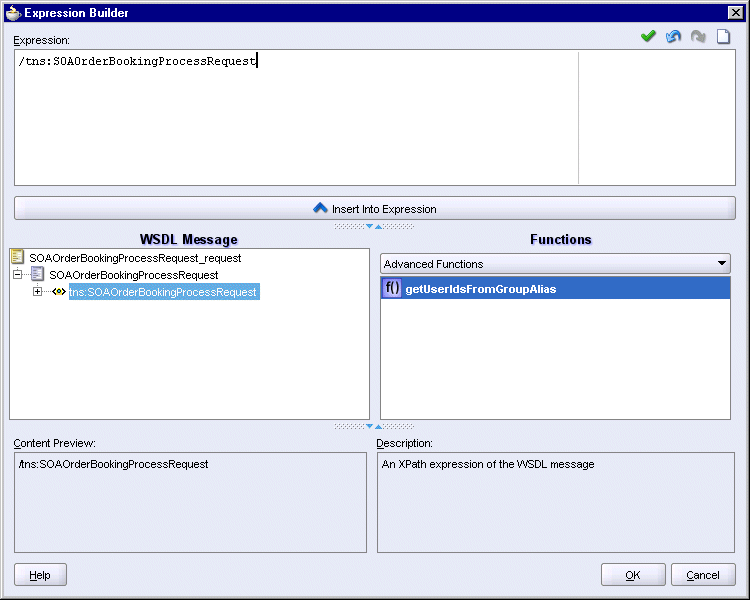
Task: Click the Content Preview label
Action: (x=55, y=443)
